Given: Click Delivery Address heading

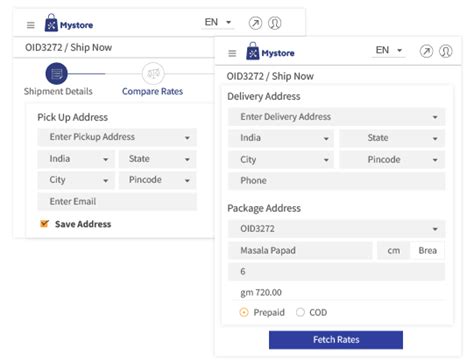Looking at the screenshot, I should 264,96.
